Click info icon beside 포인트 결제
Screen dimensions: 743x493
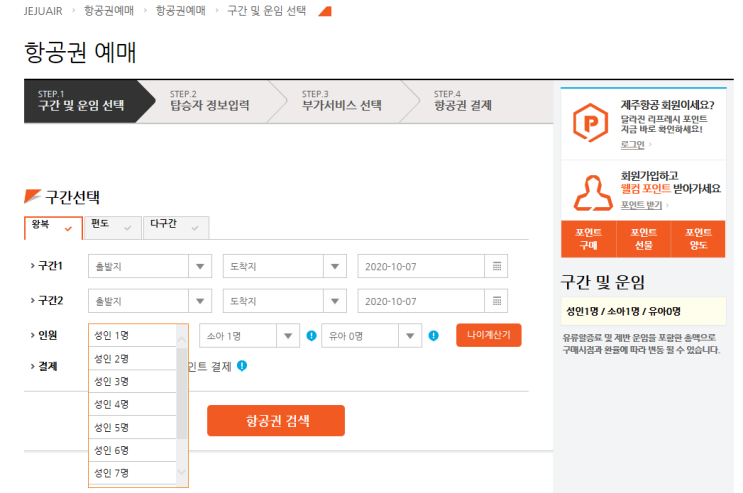pos(242,365)
